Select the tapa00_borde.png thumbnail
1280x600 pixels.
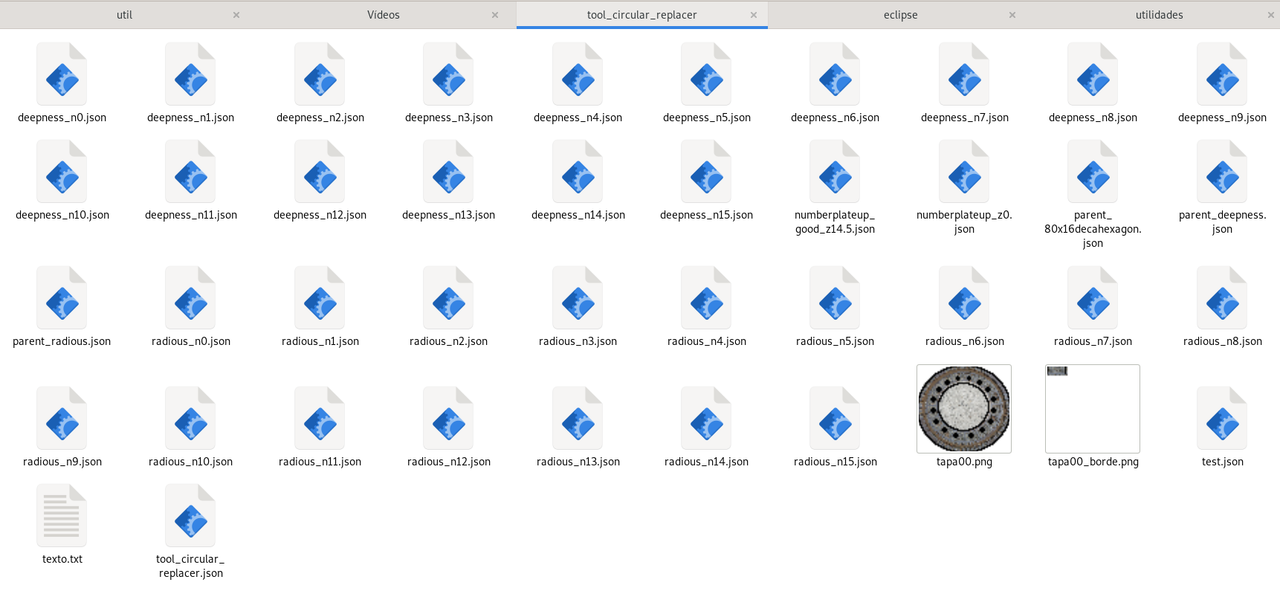1093,408
